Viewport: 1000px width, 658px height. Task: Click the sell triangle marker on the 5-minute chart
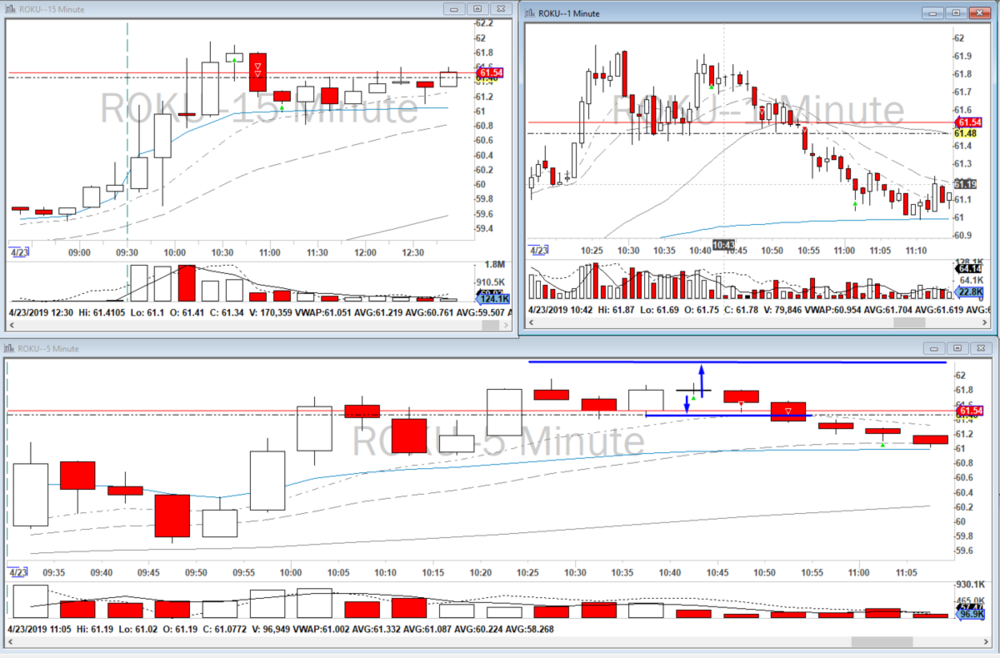788,410
